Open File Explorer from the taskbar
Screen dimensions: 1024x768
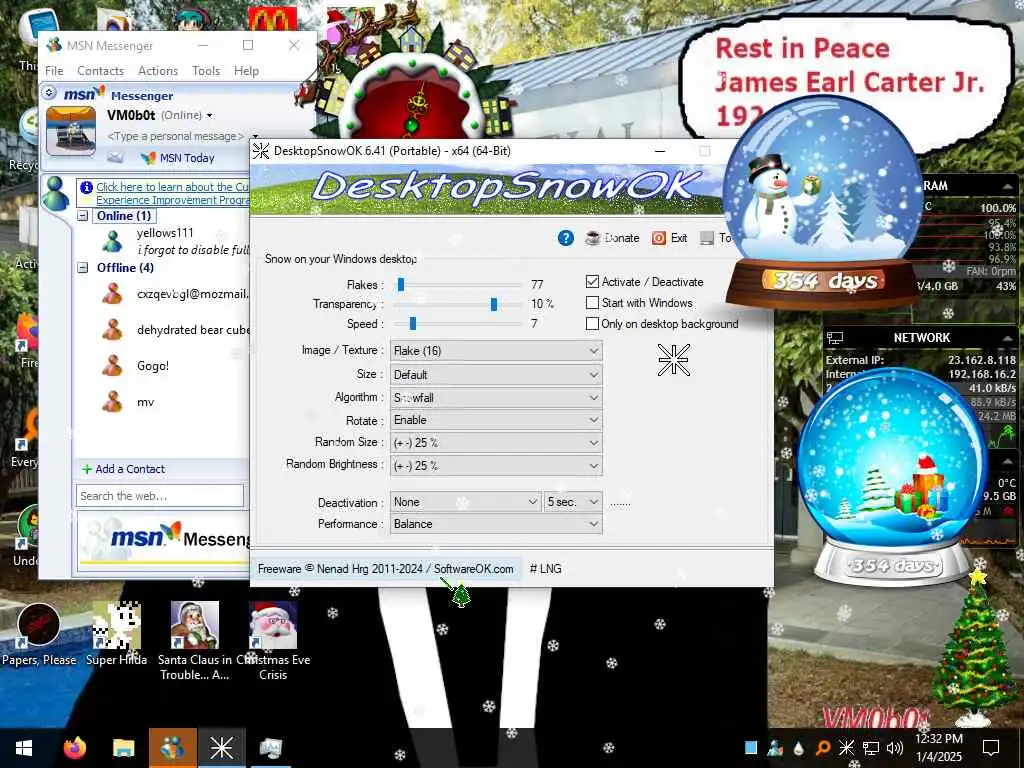(x=123, y=748)
